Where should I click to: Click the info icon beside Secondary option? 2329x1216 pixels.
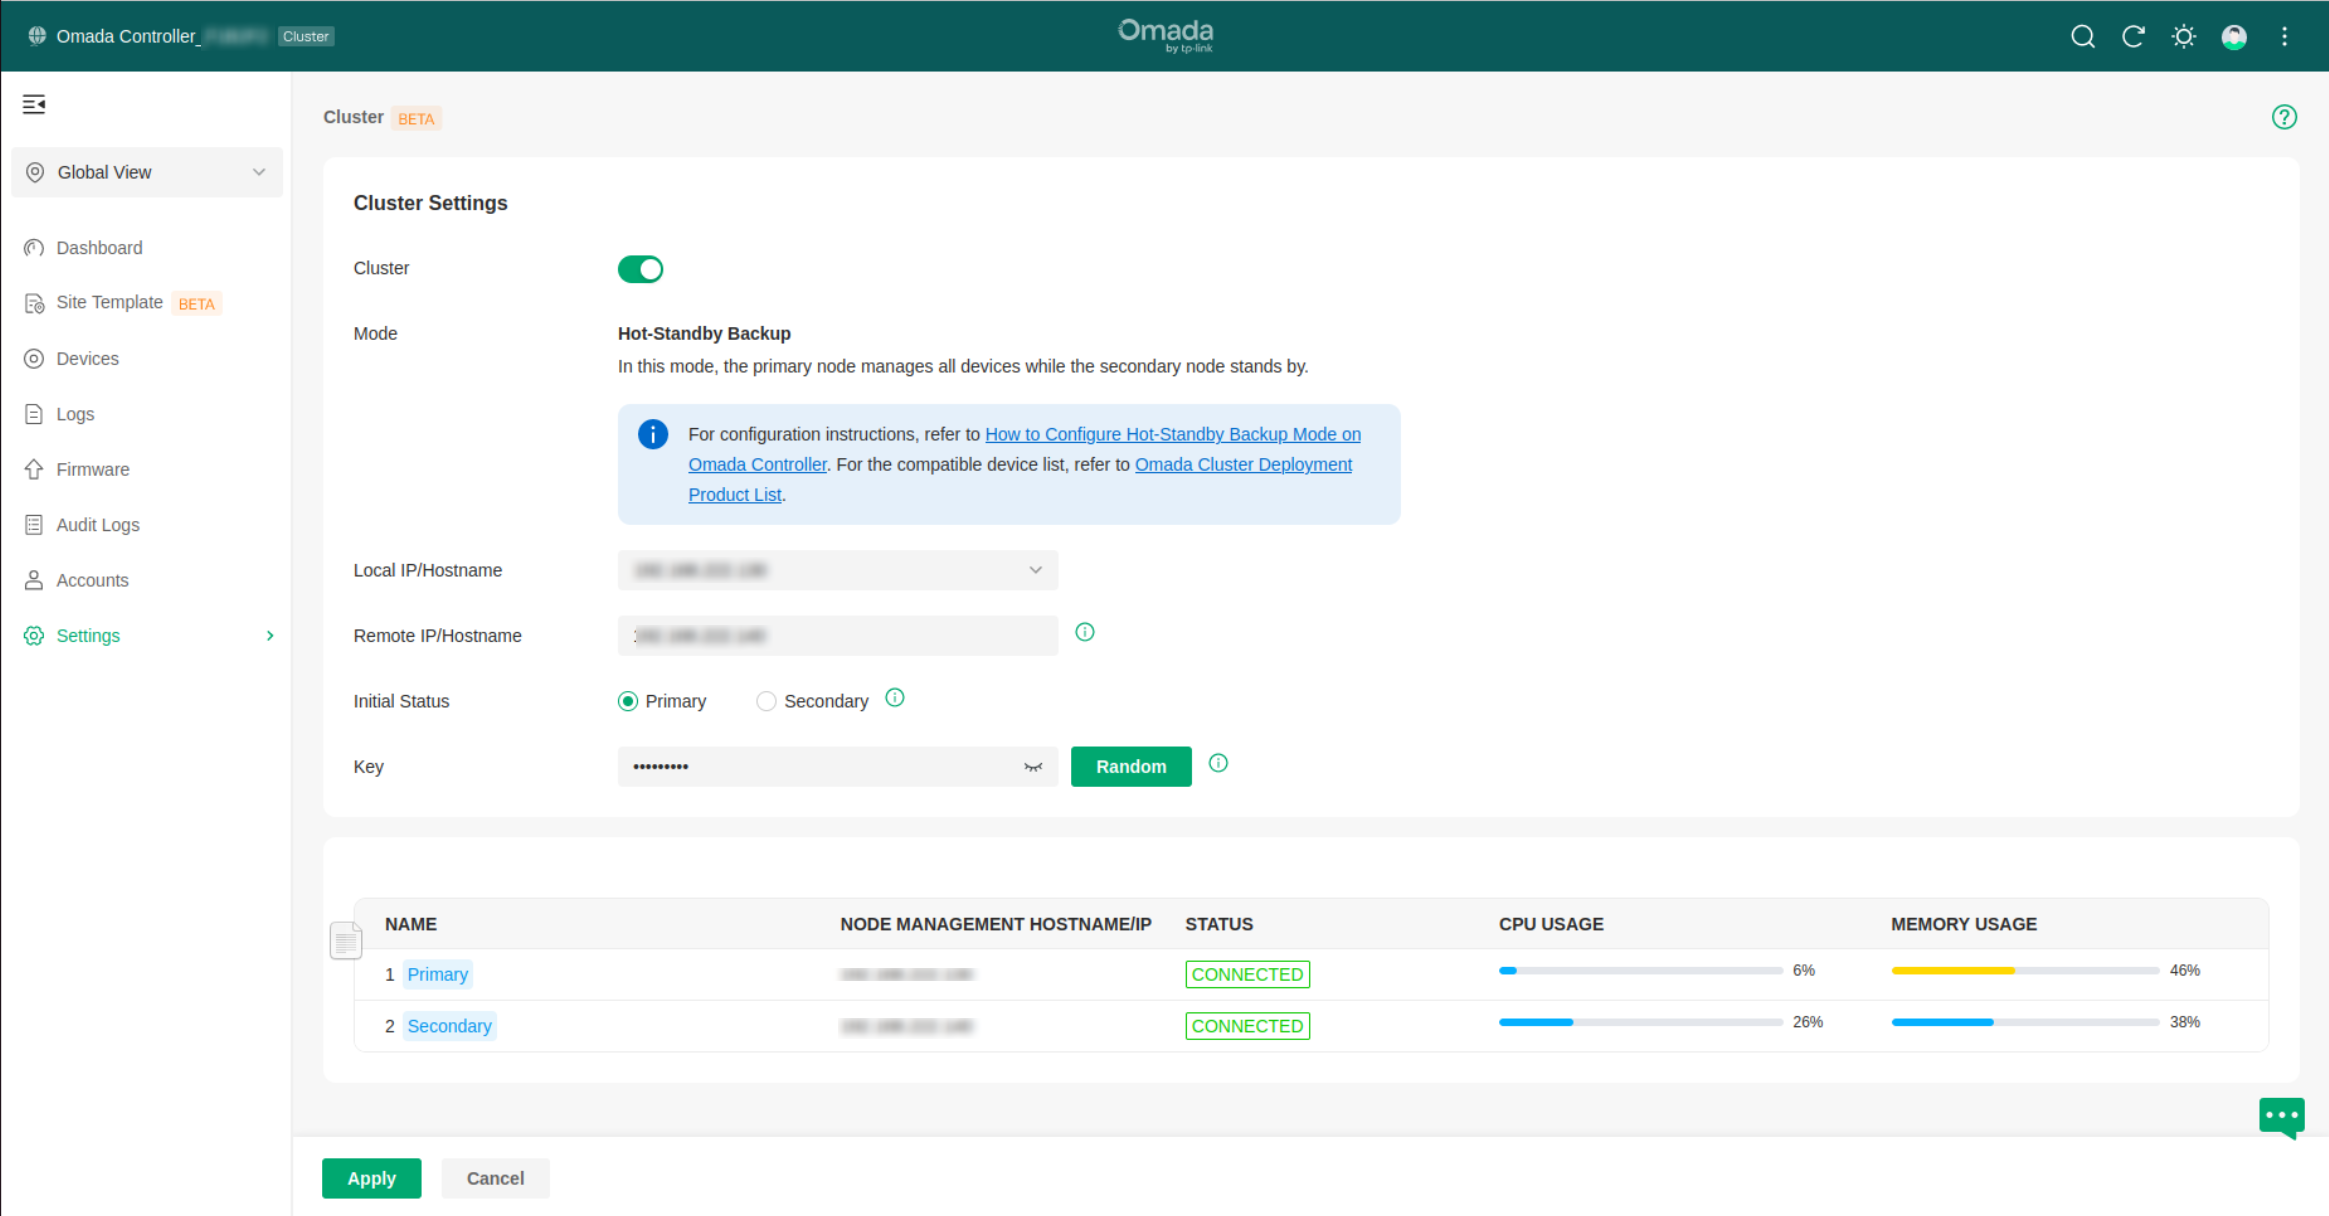click(x=895, y=698)
